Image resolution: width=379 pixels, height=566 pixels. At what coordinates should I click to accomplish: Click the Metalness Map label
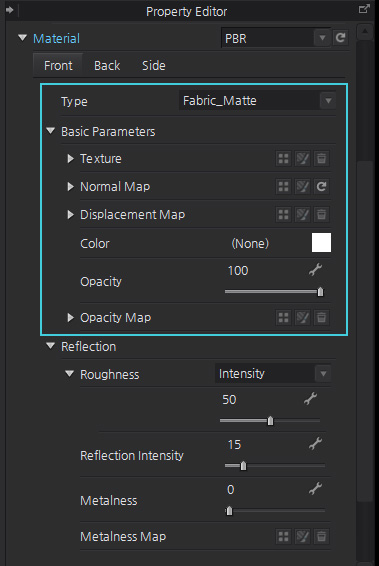click(x=123, y=536)
